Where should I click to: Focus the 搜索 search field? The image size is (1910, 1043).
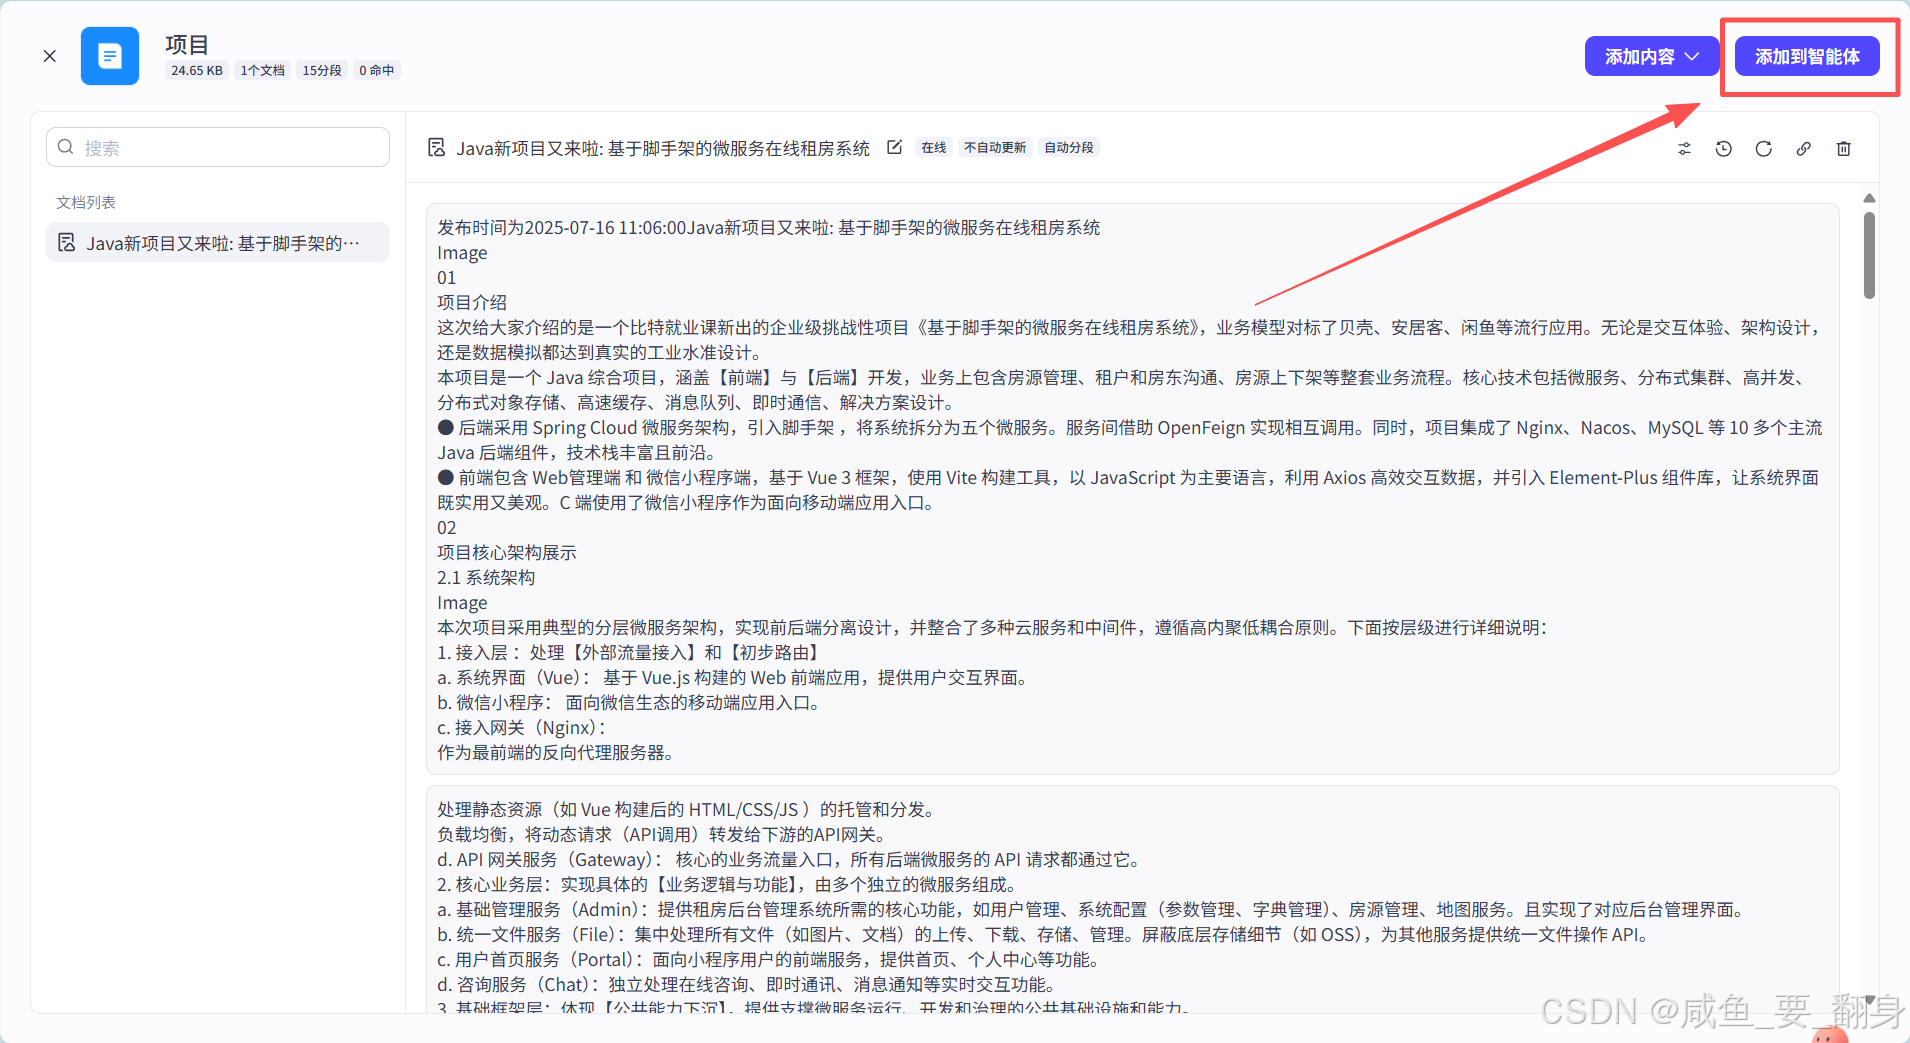coord(218,147)
